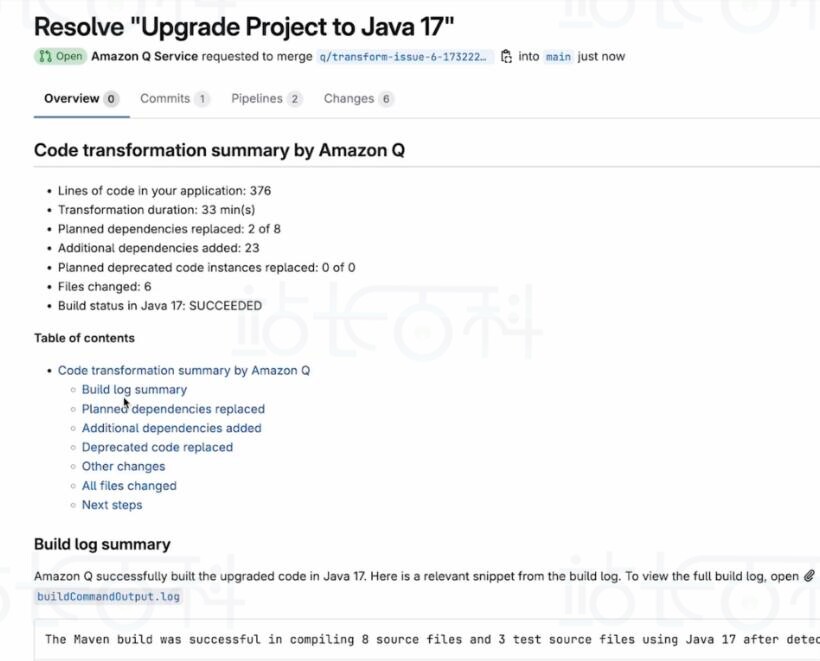Select the Overview tab

click(x=80, y=99)
